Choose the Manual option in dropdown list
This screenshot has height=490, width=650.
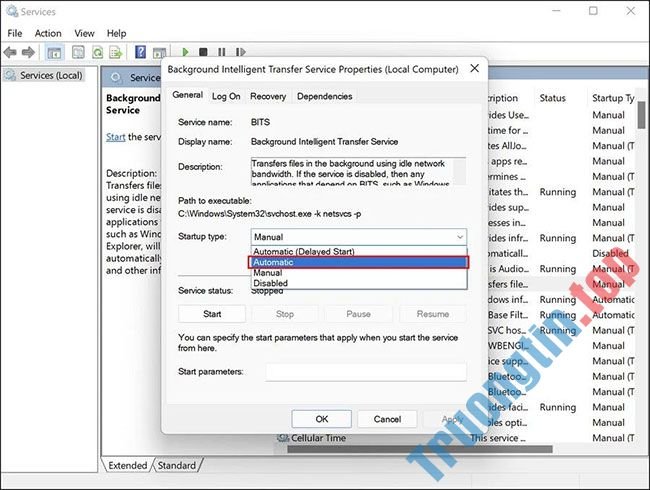pyautogui.click(x=359, y=273)
